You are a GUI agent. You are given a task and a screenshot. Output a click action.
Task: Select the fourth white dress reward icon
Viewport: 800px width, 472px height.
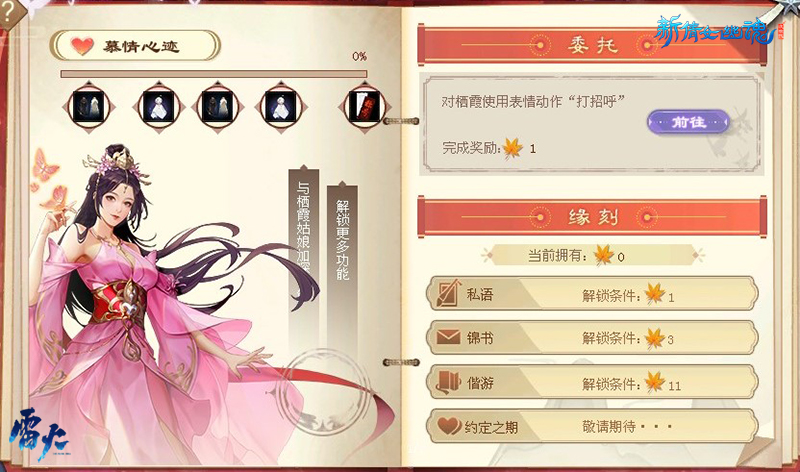click(x=281, y=107)
